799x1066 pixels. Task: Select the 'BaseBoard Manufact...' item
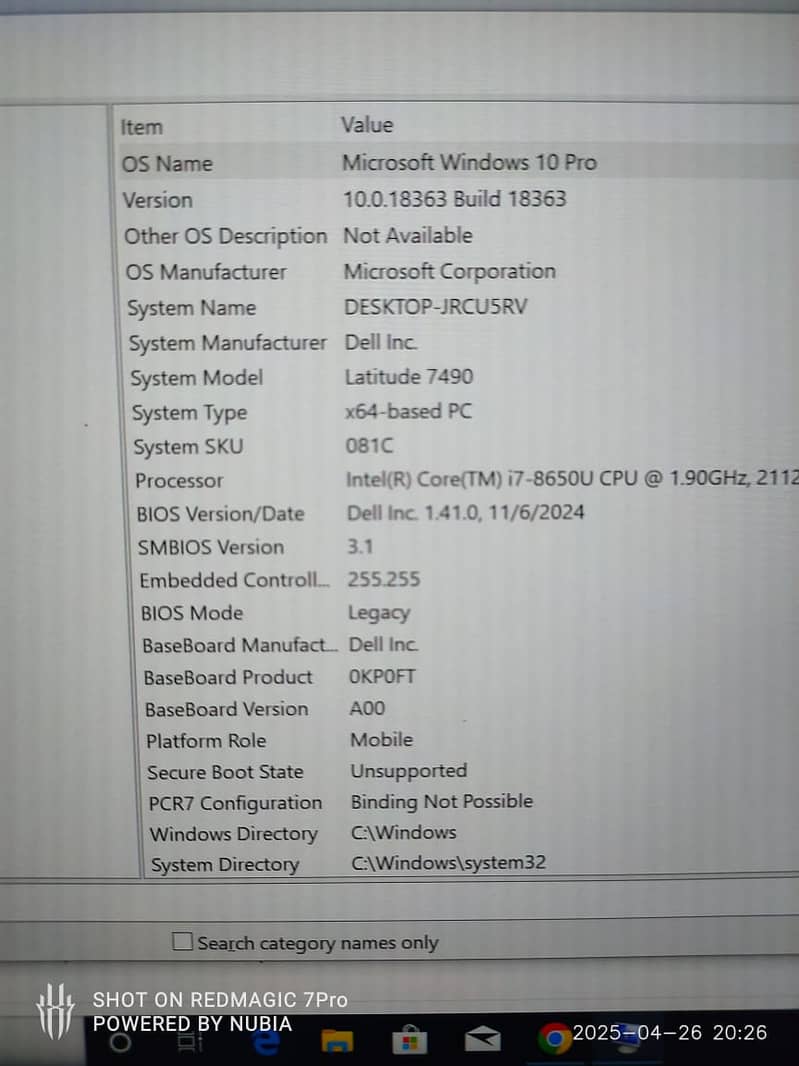click(x=240, y=645)
